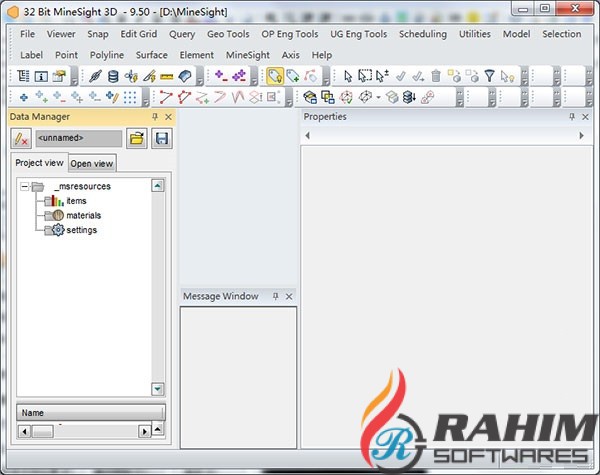Click the purple multiple points minus icon
Image resolution: width=600 pixels, height=475 pixels.
tap(240, 75)
